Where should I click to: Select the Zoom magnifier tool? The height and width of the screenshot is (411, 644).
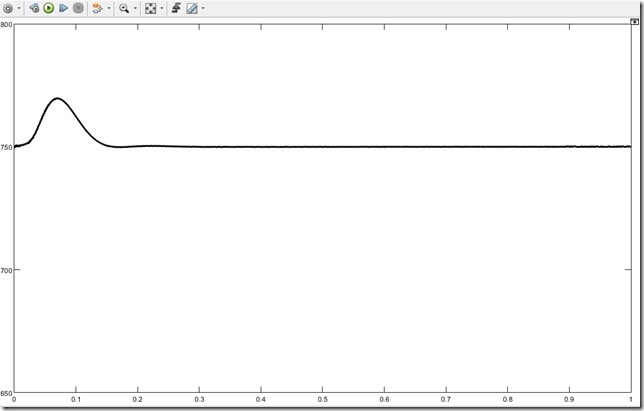(124, 8)
